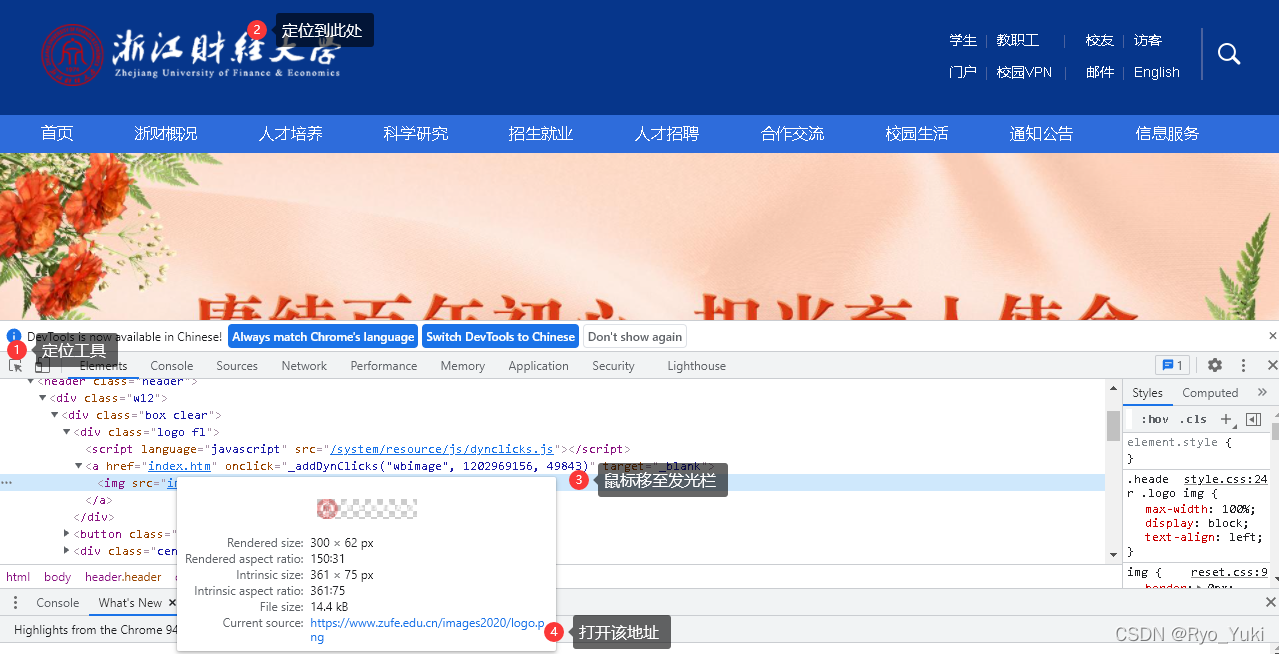
Task: Open the issues counter badge showing 1
Action: point(1172,366)
